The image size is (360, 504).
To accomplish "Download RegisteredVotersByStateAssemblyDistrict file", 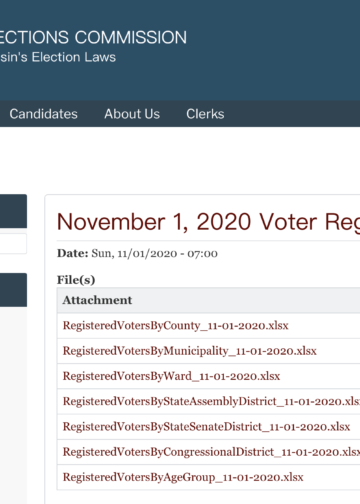I will [x=211, y=401].
